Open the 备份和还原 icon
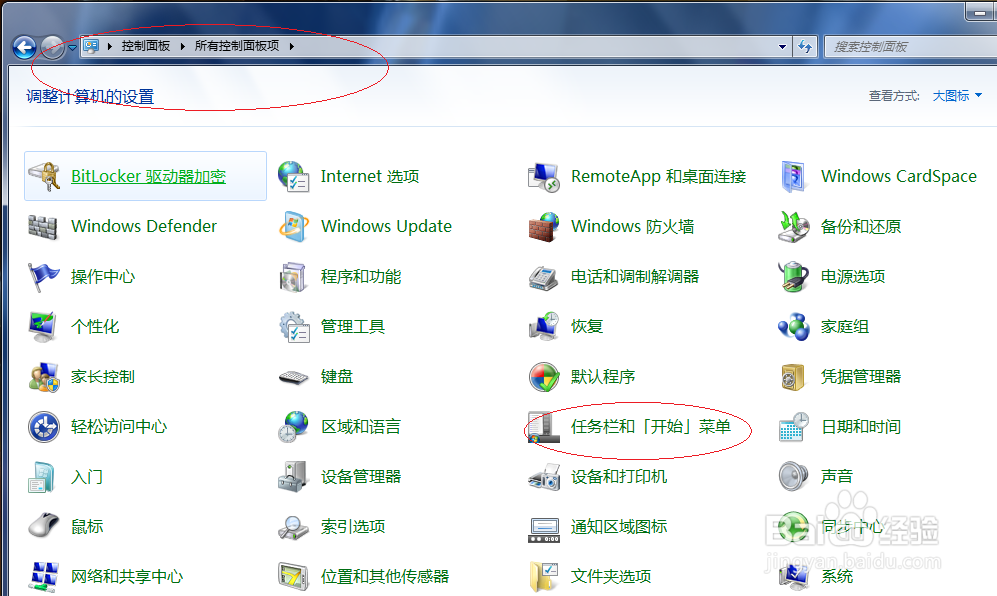Viewport: 997px width, 596px height. pos(794,226)
